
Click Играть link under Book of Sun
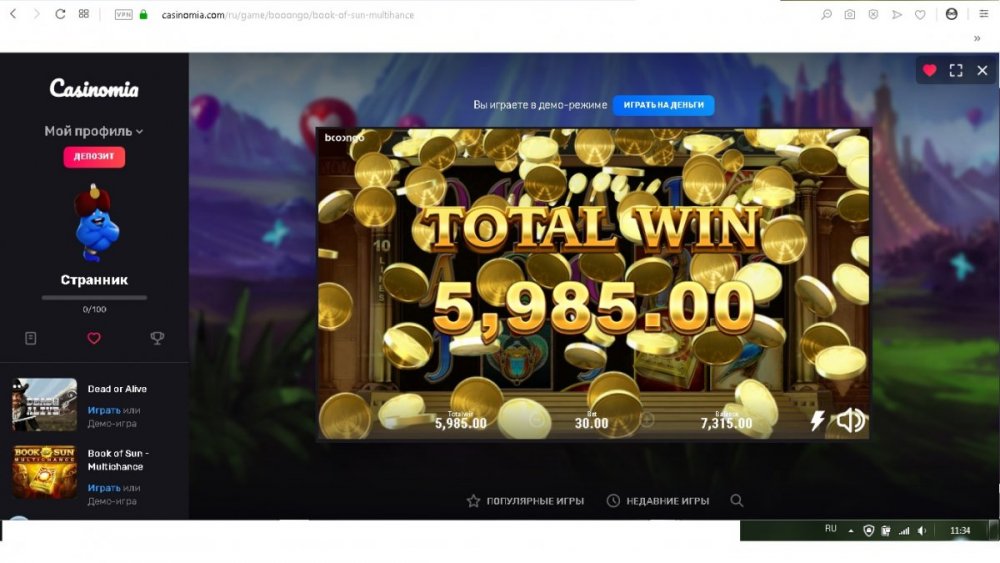click(104, 488)
